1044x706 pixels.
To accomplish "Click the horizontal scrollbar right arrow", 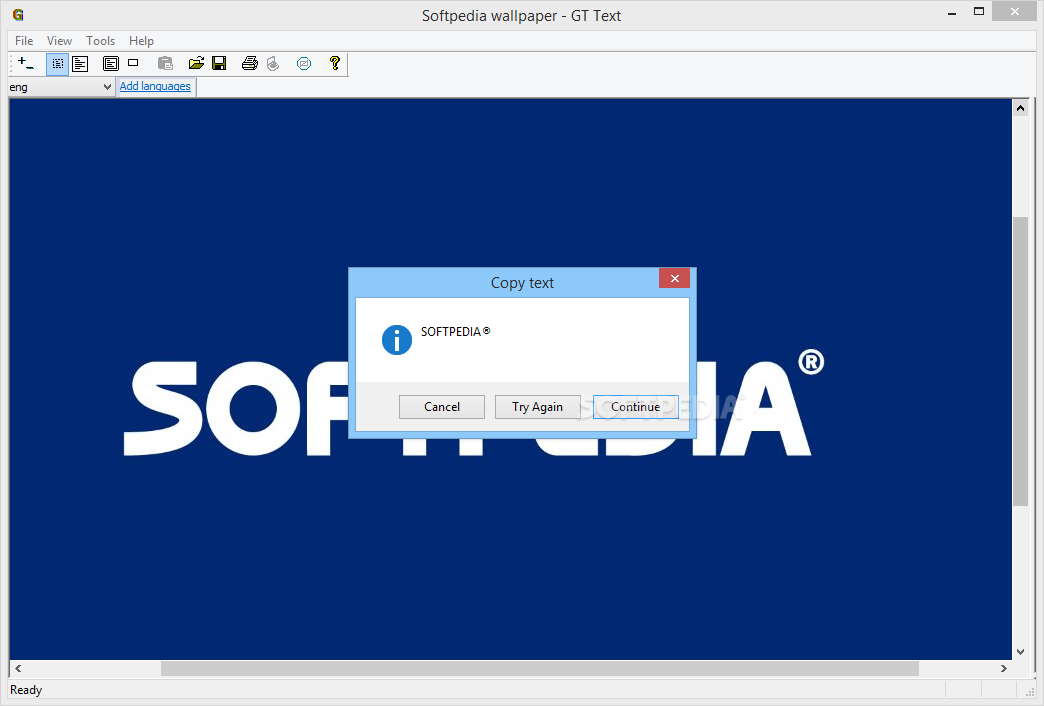I will click(x=1003, y=668).
